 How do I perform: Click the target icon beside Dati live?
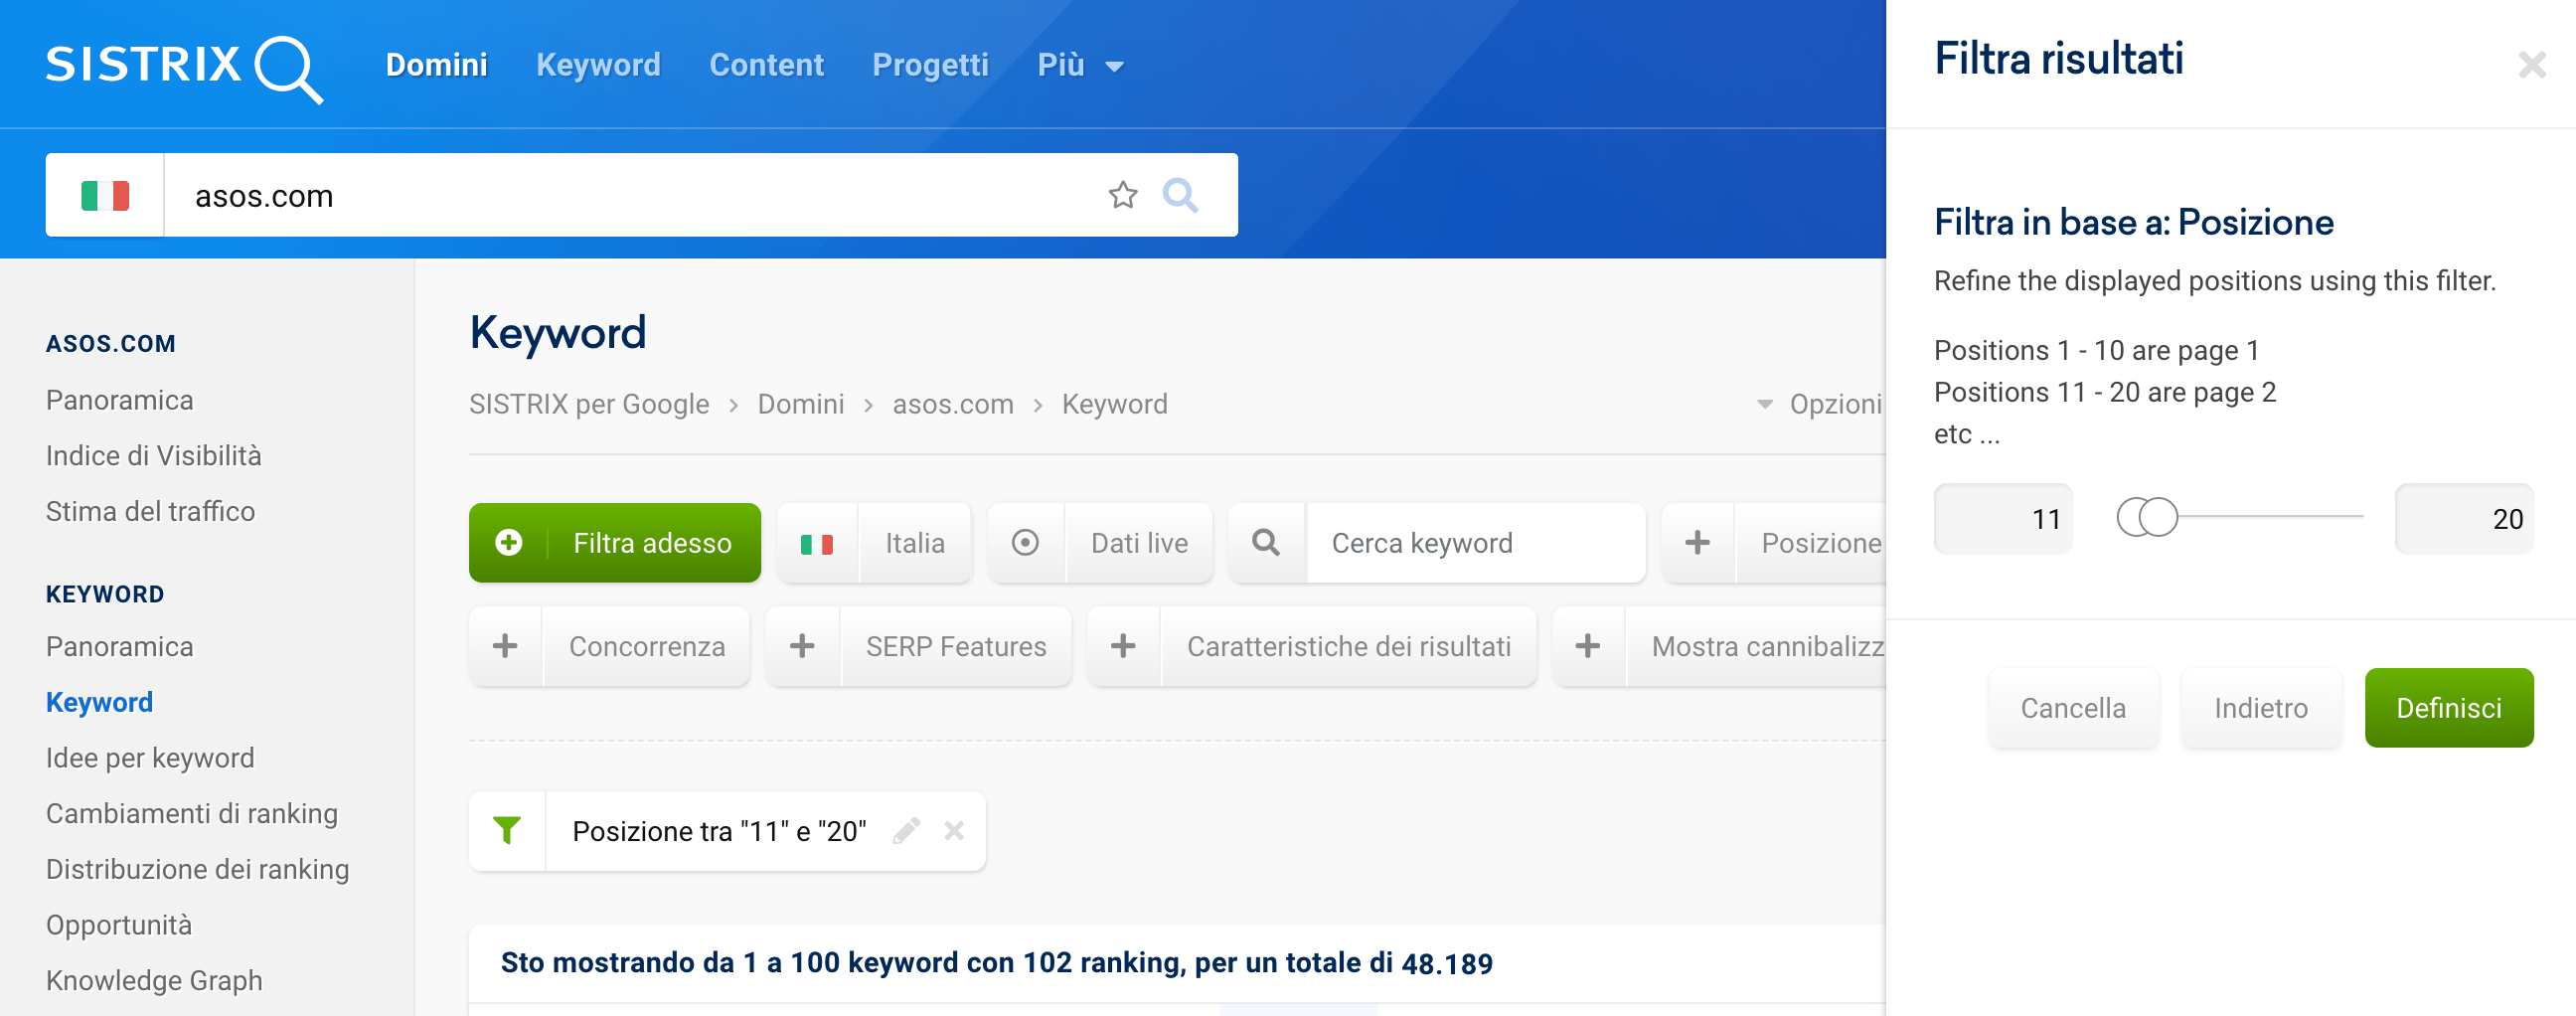pyautogui.click(x=1025, y=542)
